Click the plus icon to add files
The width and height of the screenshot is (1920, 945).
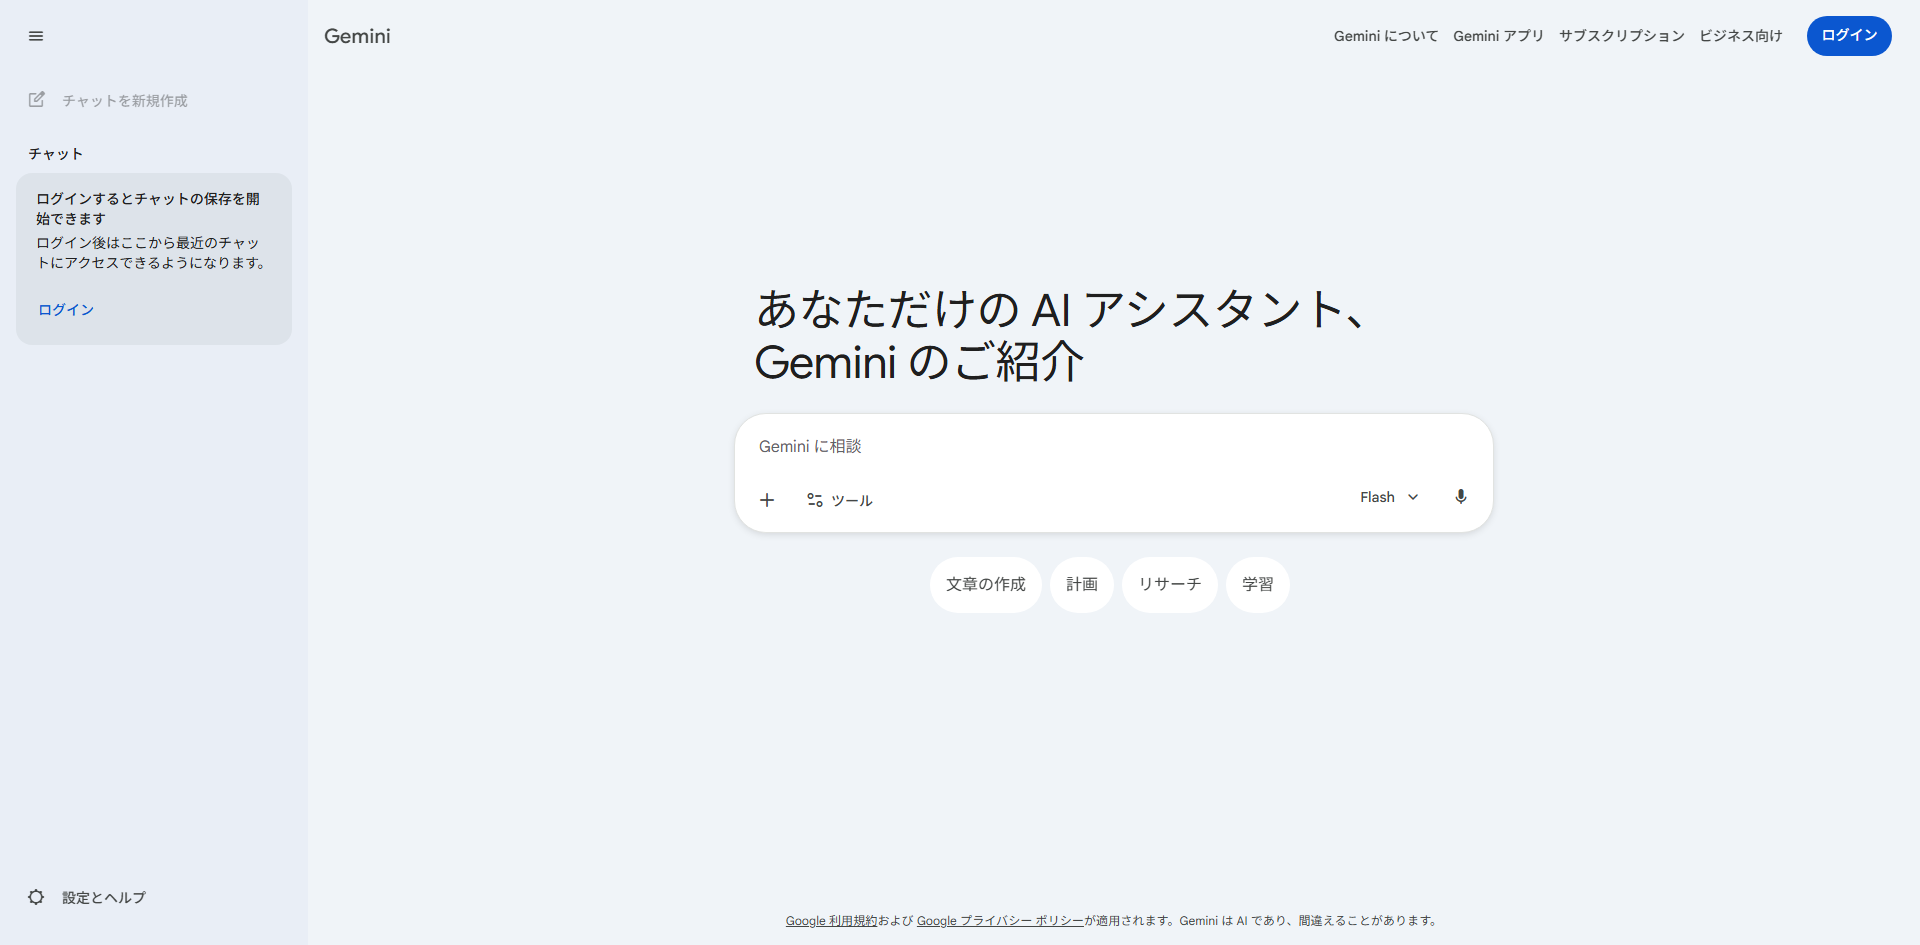point(767,500)
